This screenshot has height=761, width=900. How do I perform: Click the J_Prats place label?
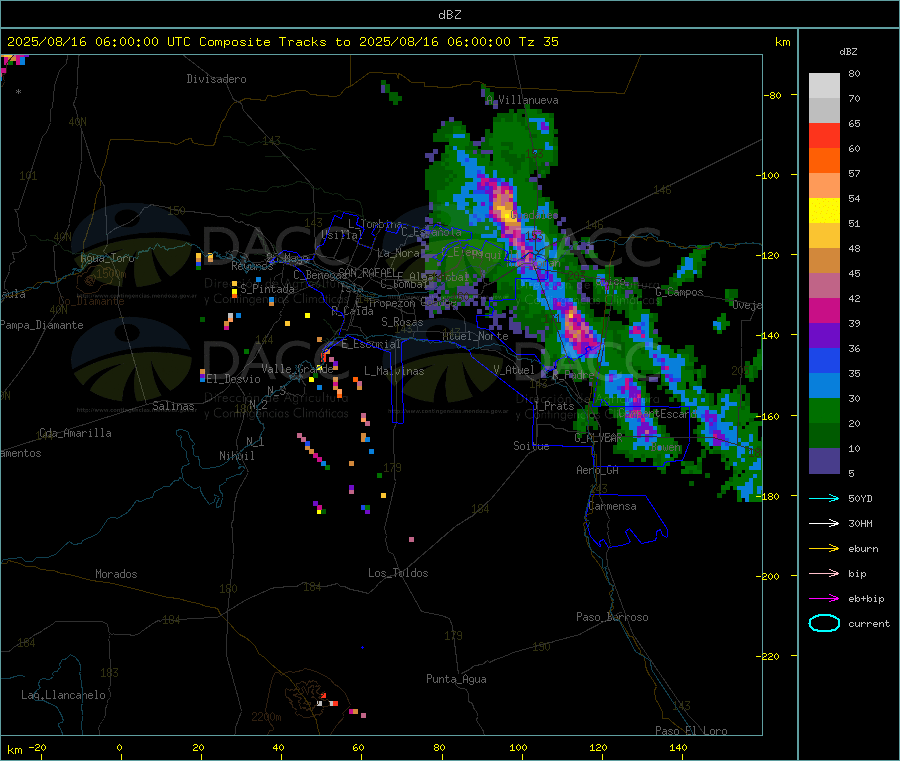pyautogui.click(x=554, y=406)
